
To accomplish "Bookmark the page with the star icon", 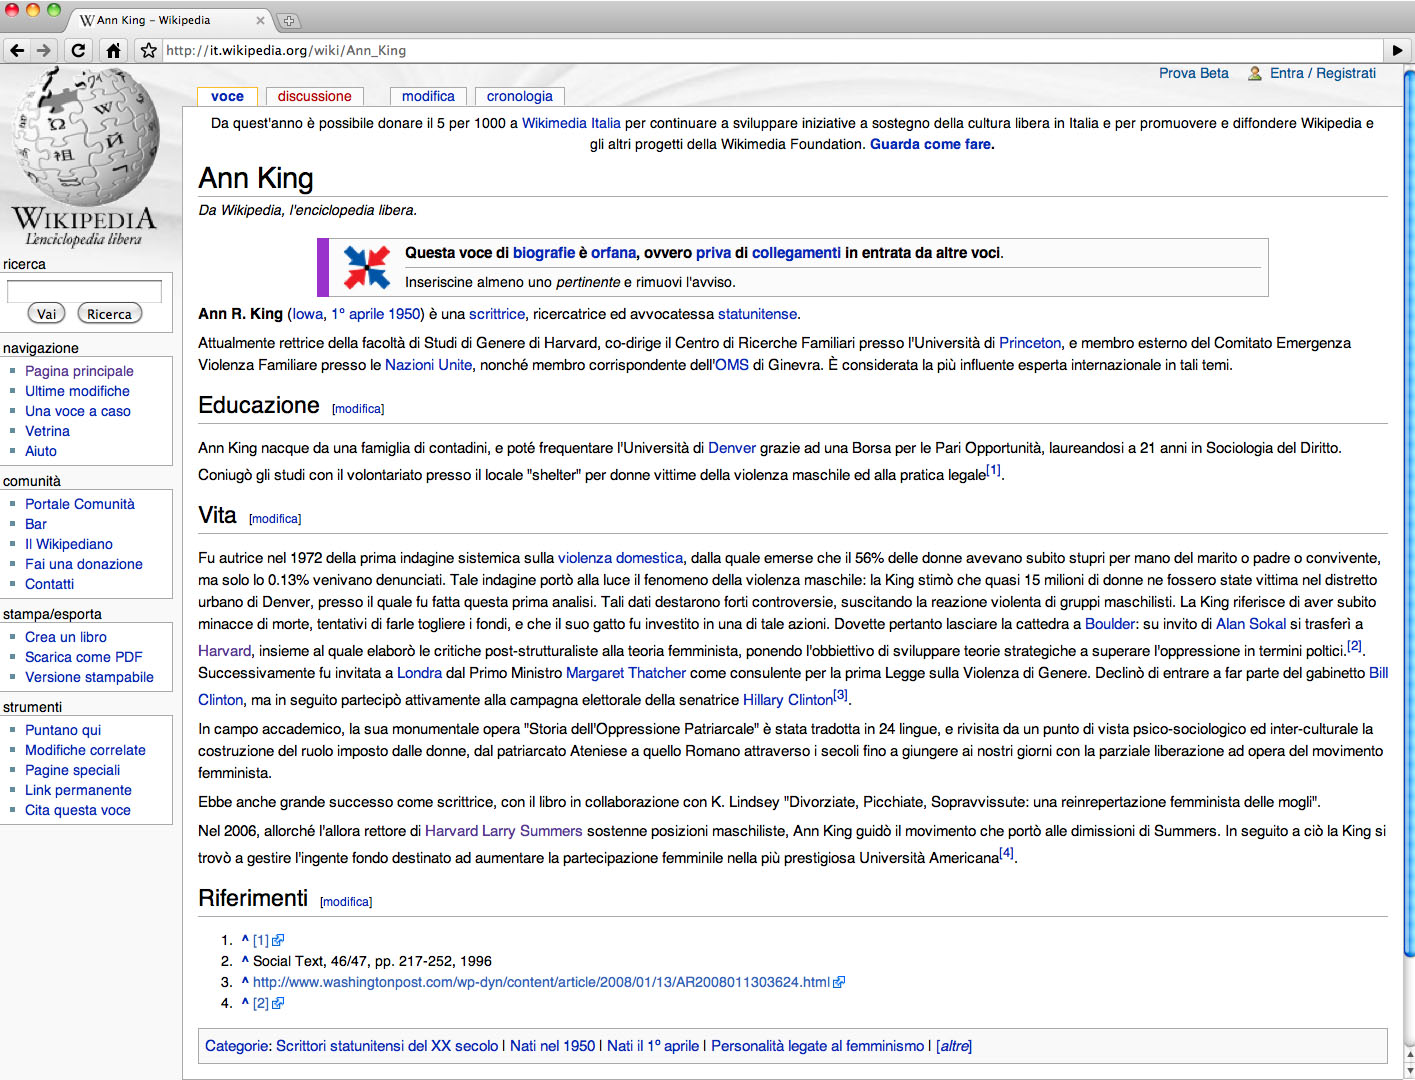I will point(149,50).
